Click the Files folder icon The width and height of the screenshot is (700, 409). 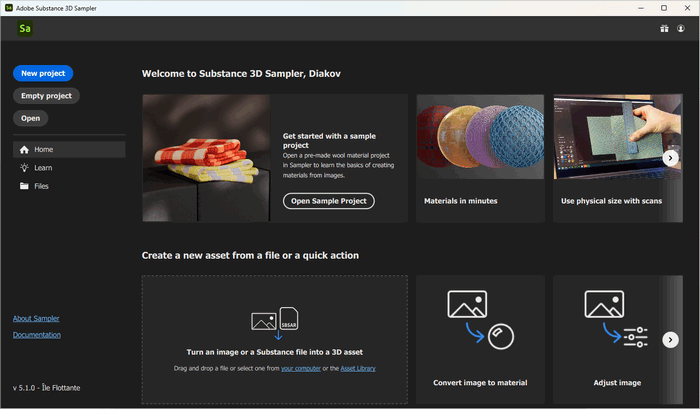pyautogui.click(x=24, y=186)
